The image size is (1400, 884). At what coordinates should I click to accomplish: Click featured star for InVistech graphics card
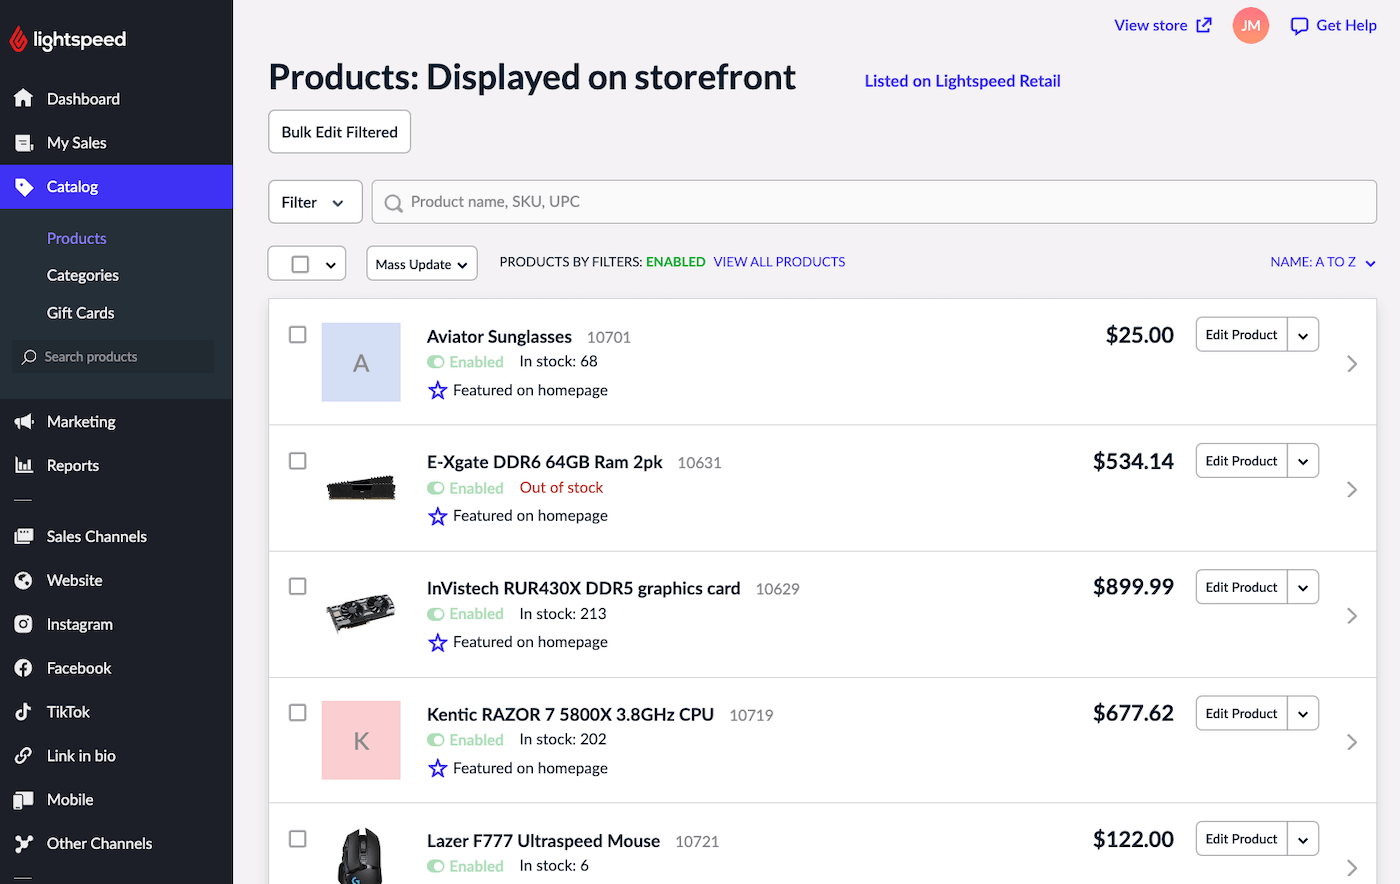(438, 642)
